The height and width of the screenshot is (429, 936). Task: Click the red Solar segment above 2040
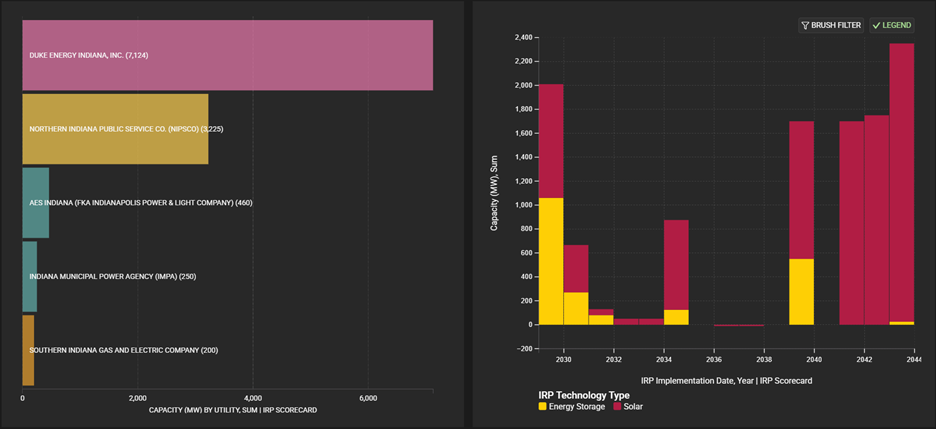pos(801,190)
